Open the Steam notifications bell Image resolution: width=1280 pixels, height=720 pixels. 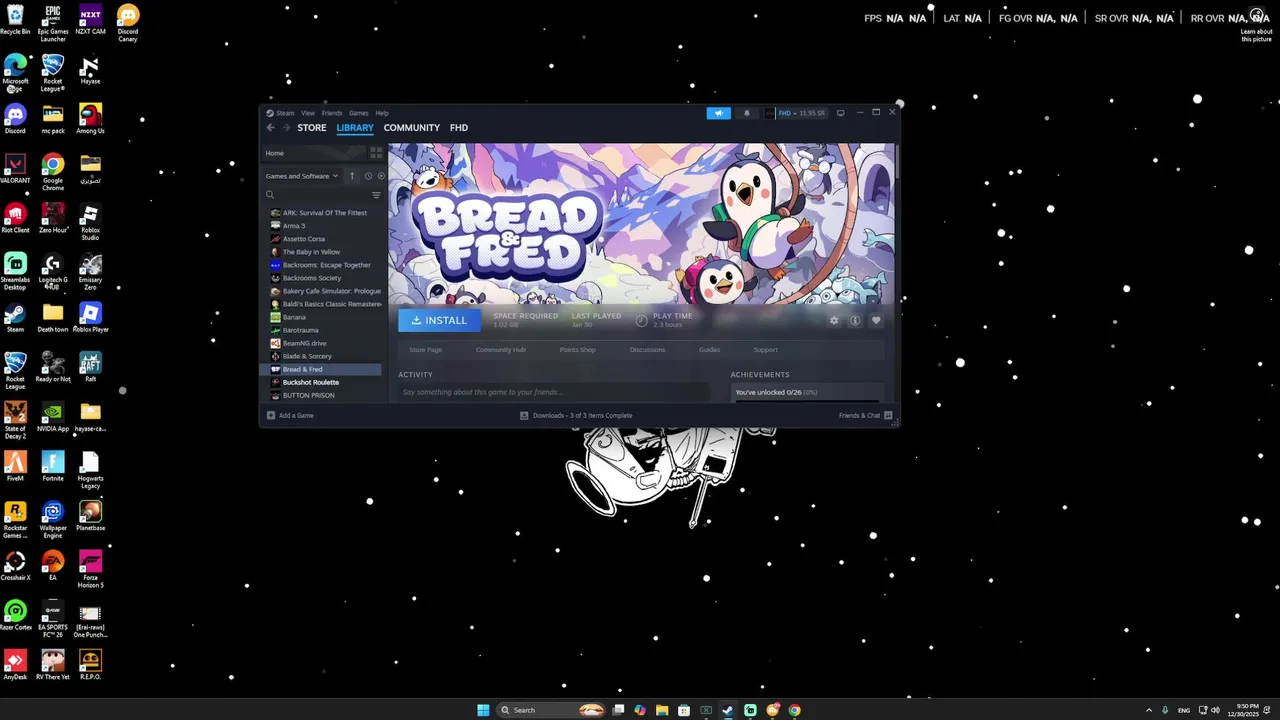(746, 113)
